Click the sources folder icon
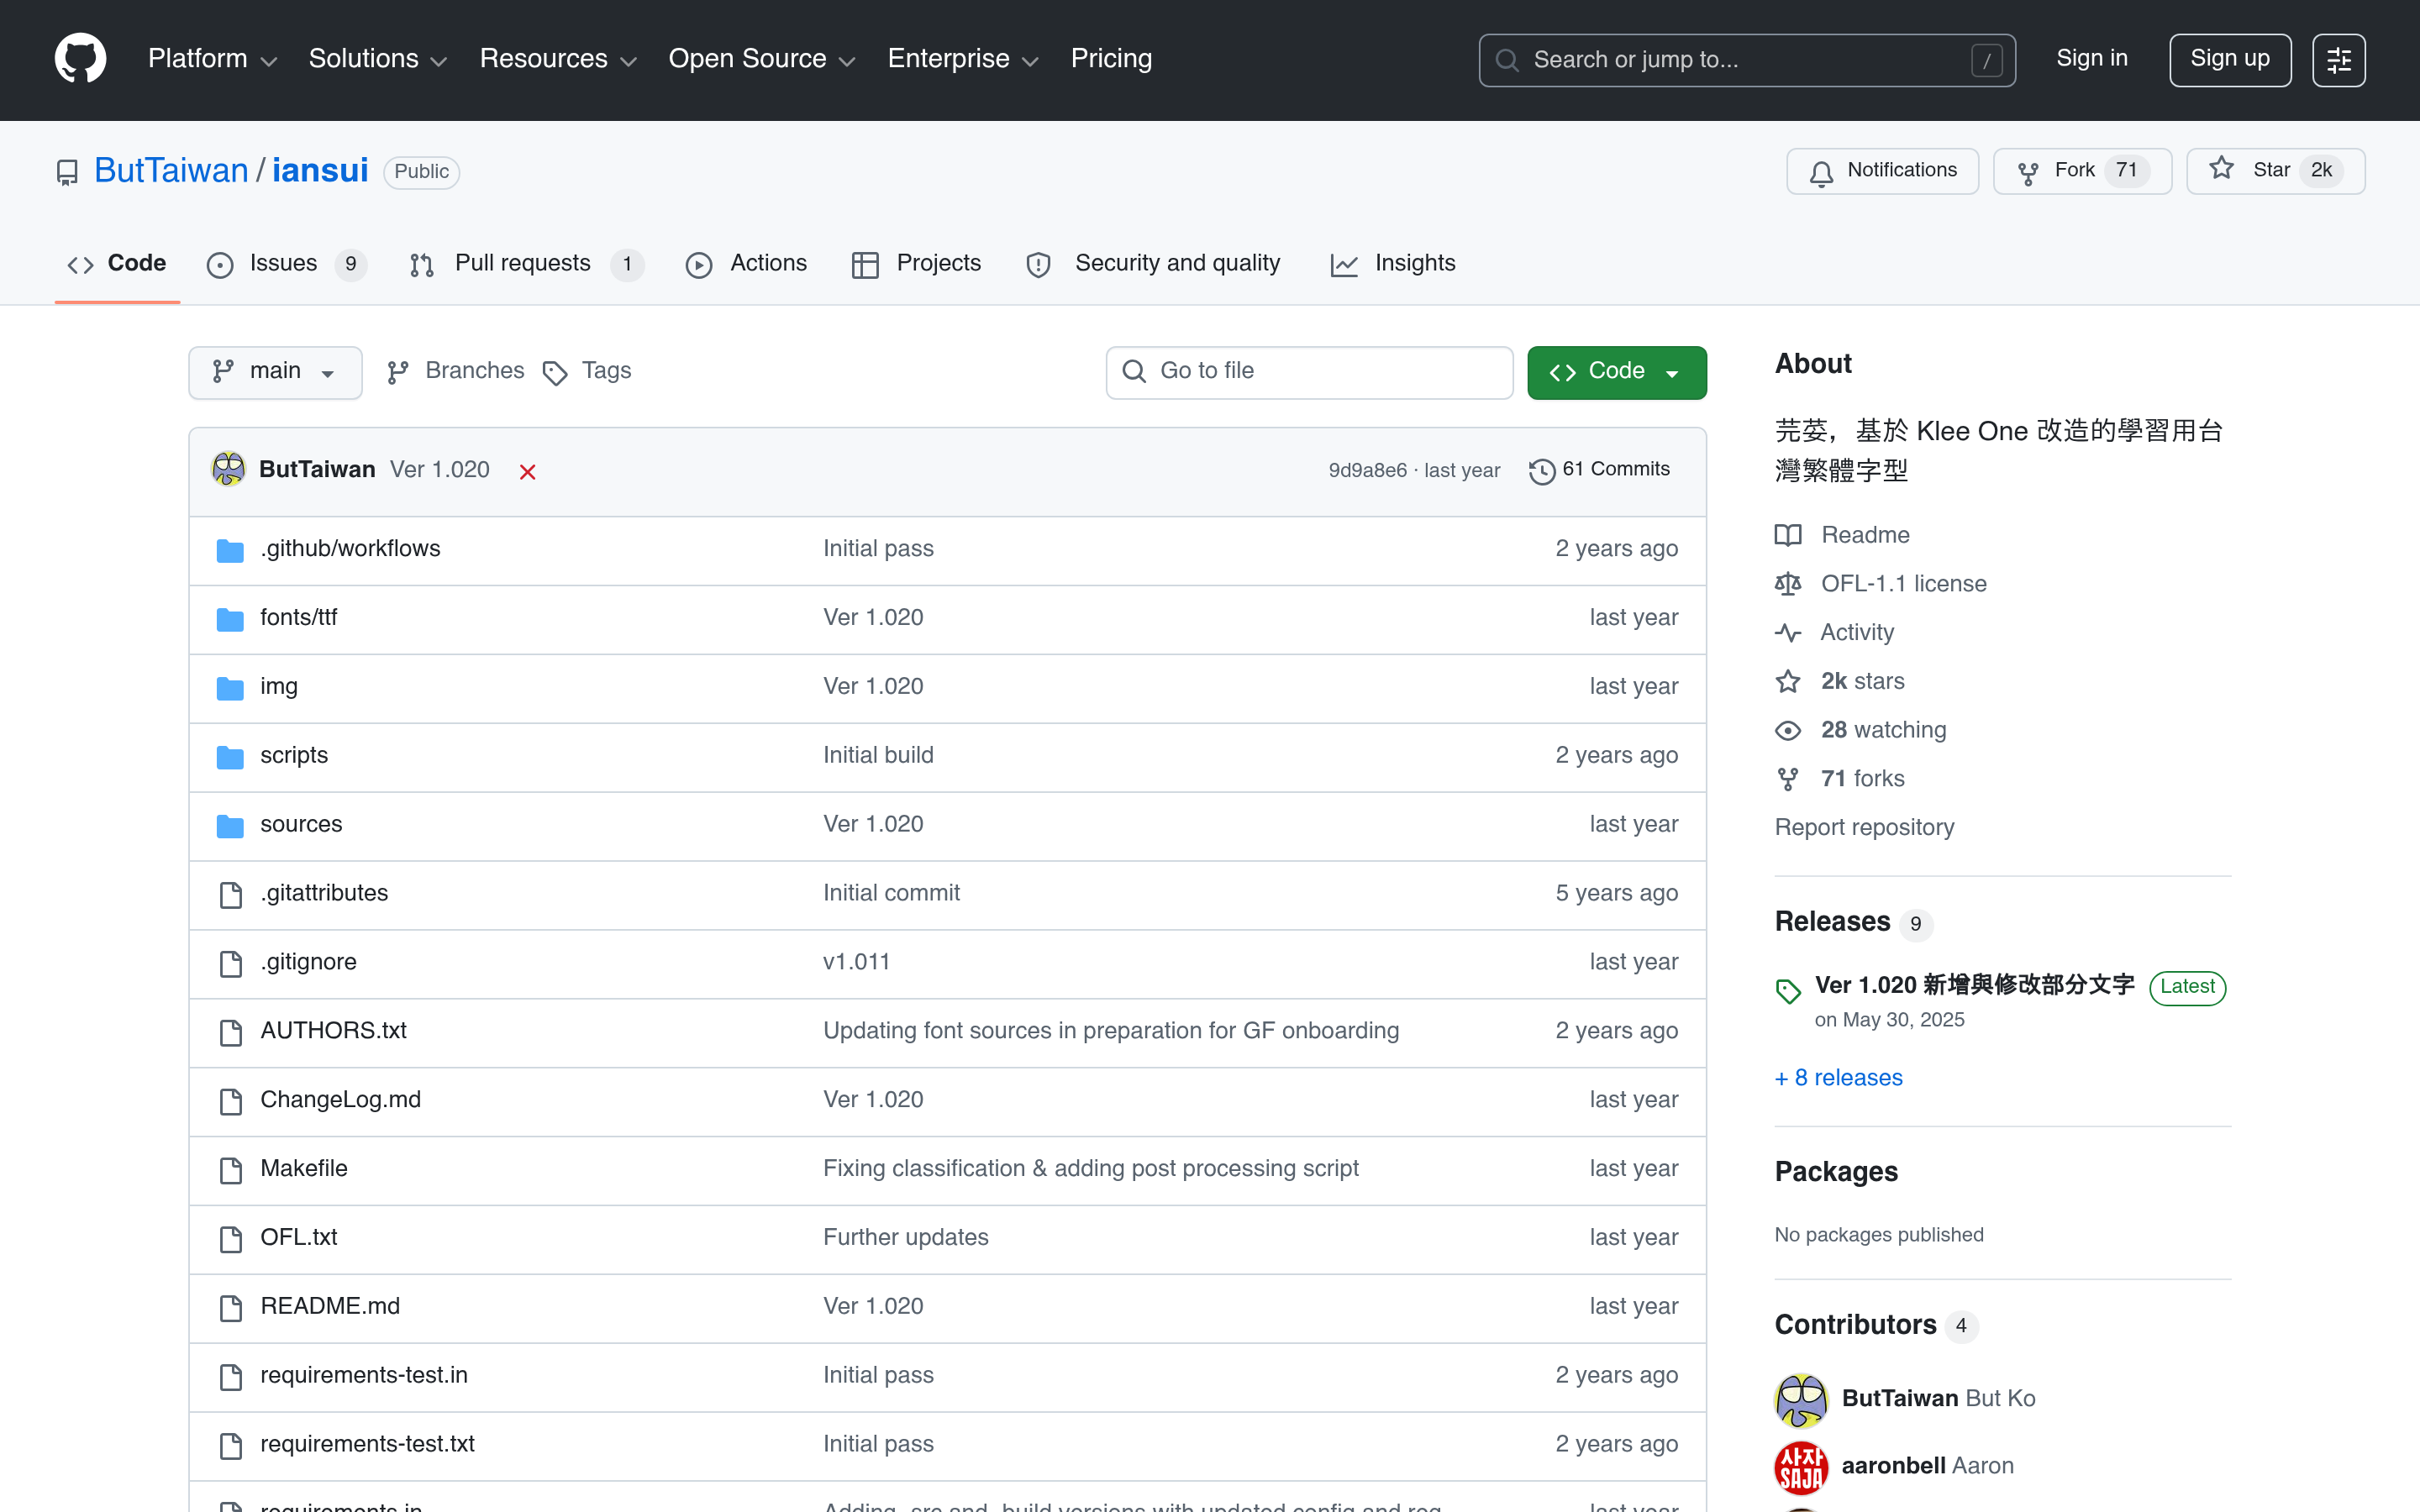This screenshot has height=1512, width=2420. pos(230,826)
